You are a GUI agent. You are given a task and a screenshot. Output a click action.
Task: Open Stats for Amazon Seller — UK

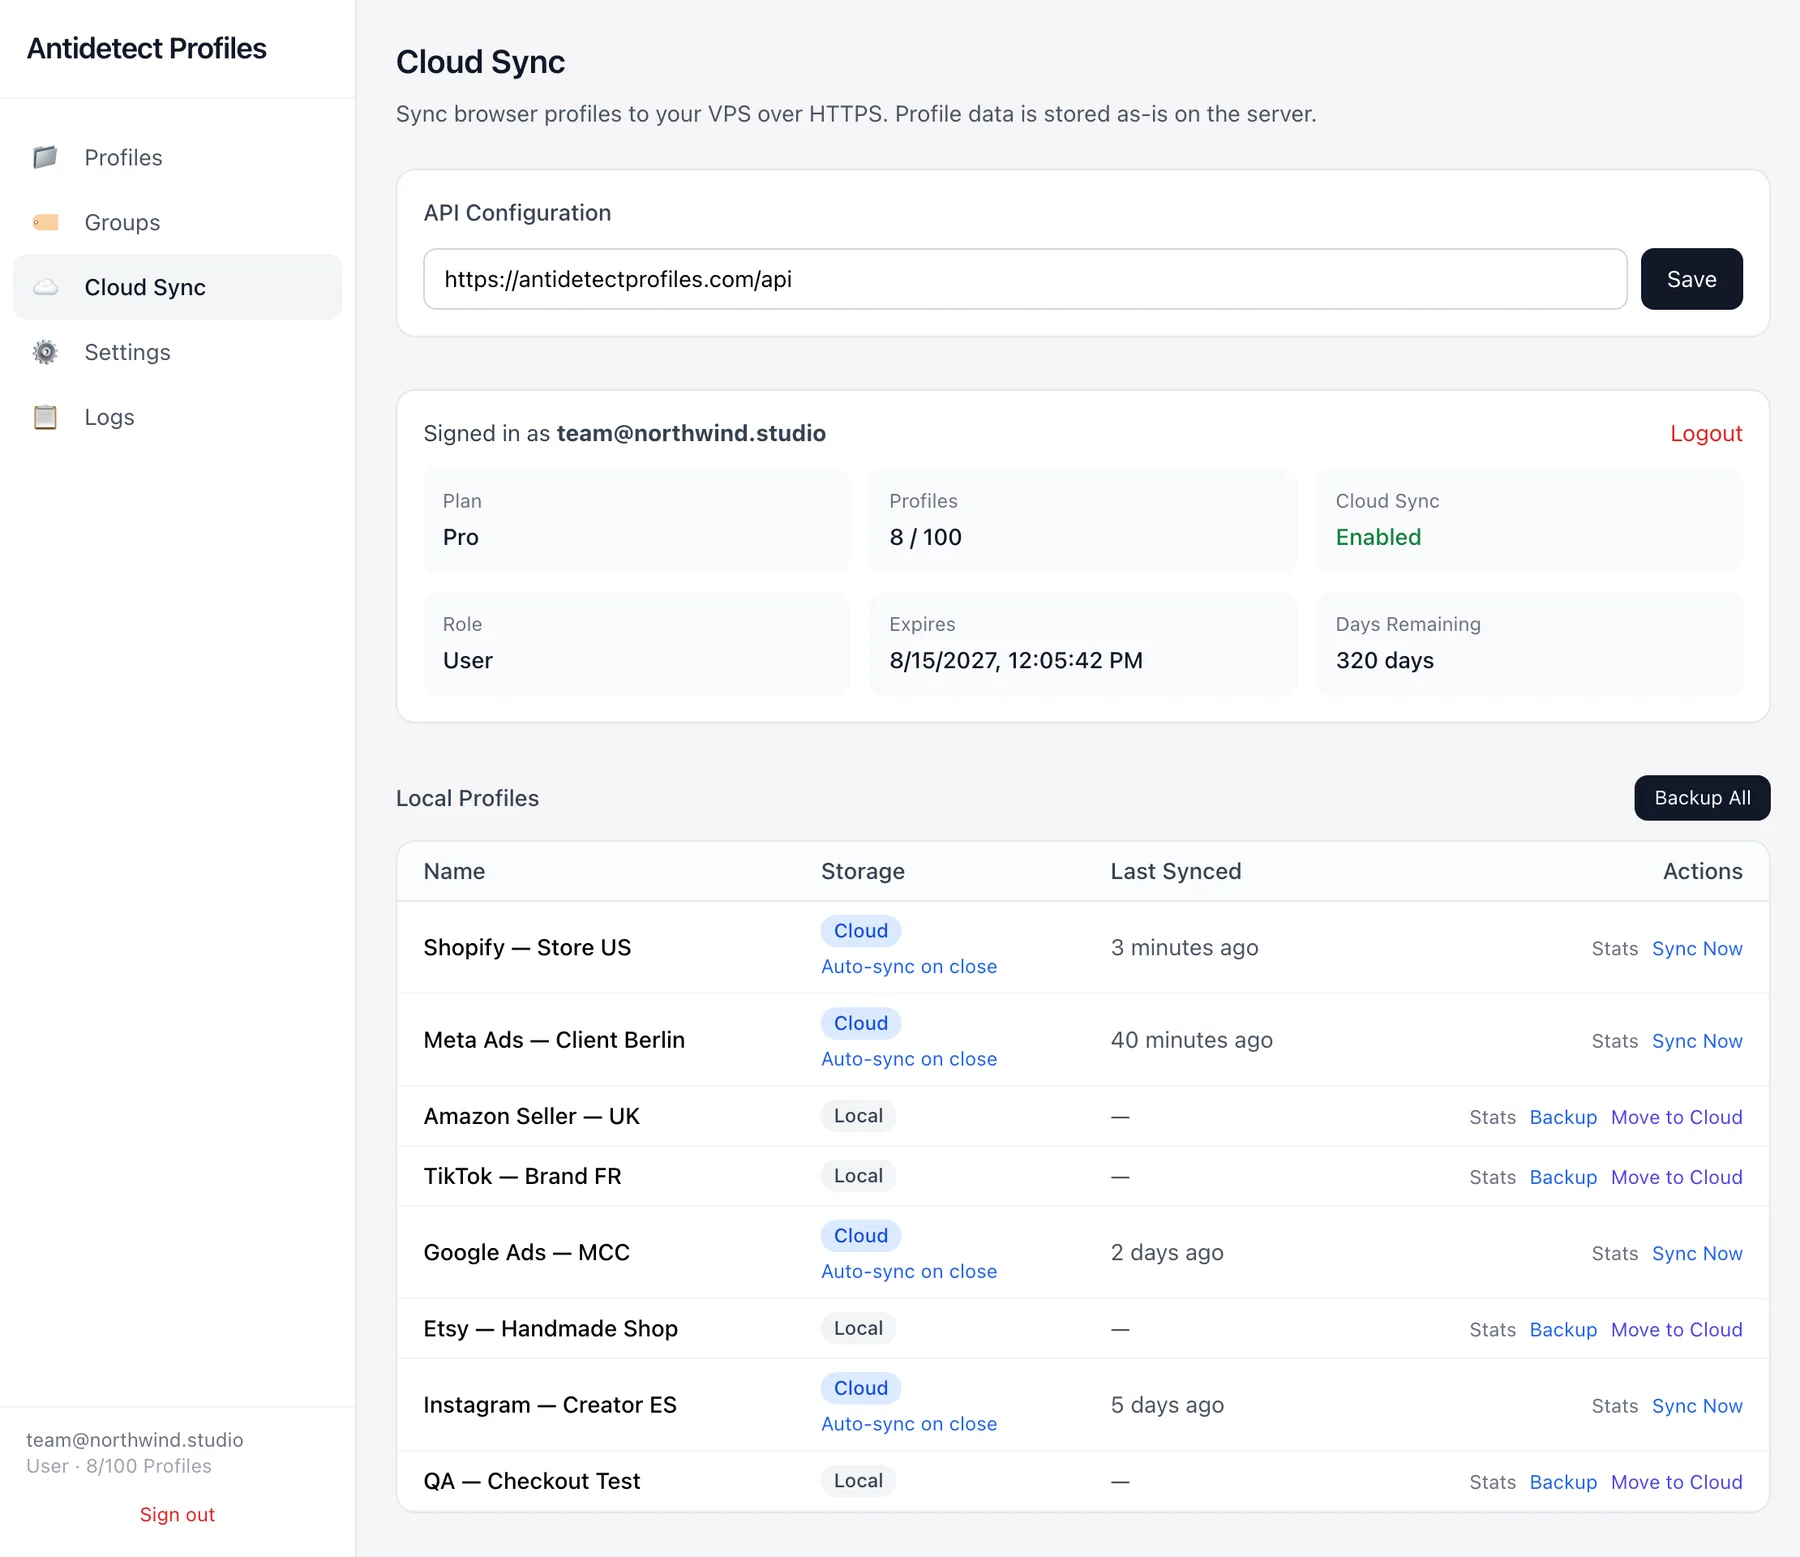click(x=1492, y=1117)
